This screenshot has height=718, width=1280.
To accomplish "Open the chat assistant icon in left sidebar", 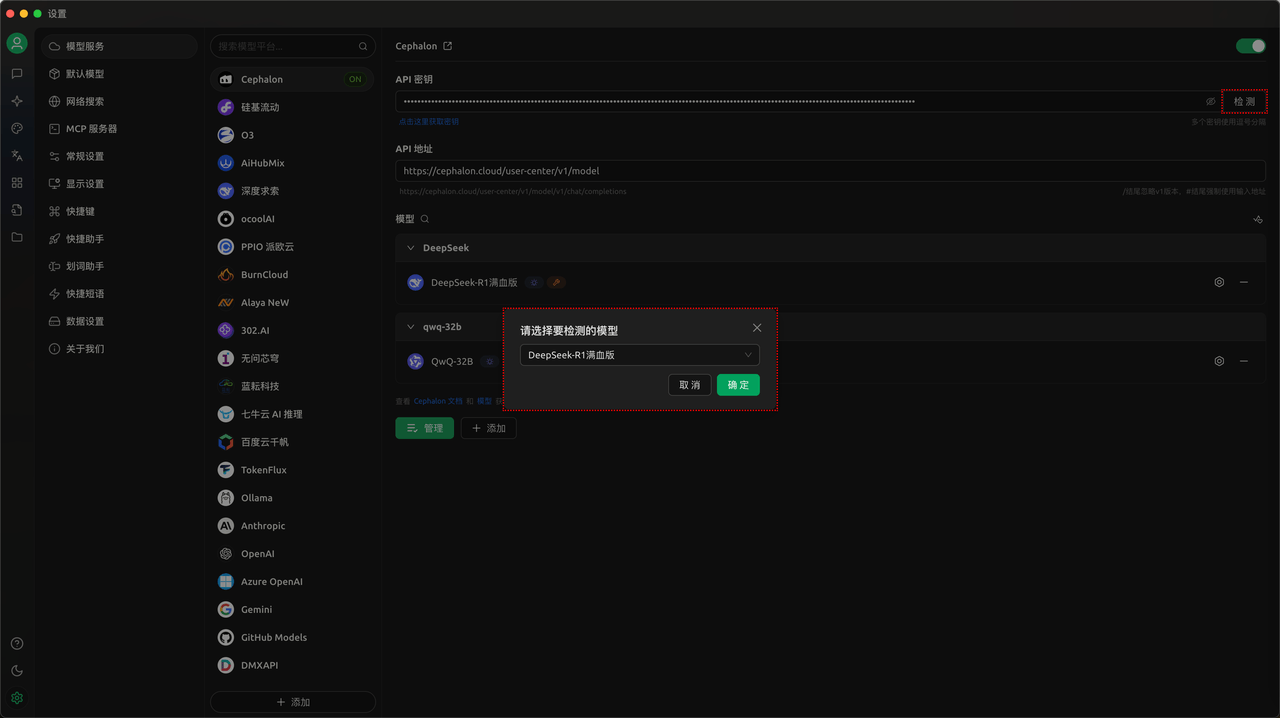I will (17, 74).
